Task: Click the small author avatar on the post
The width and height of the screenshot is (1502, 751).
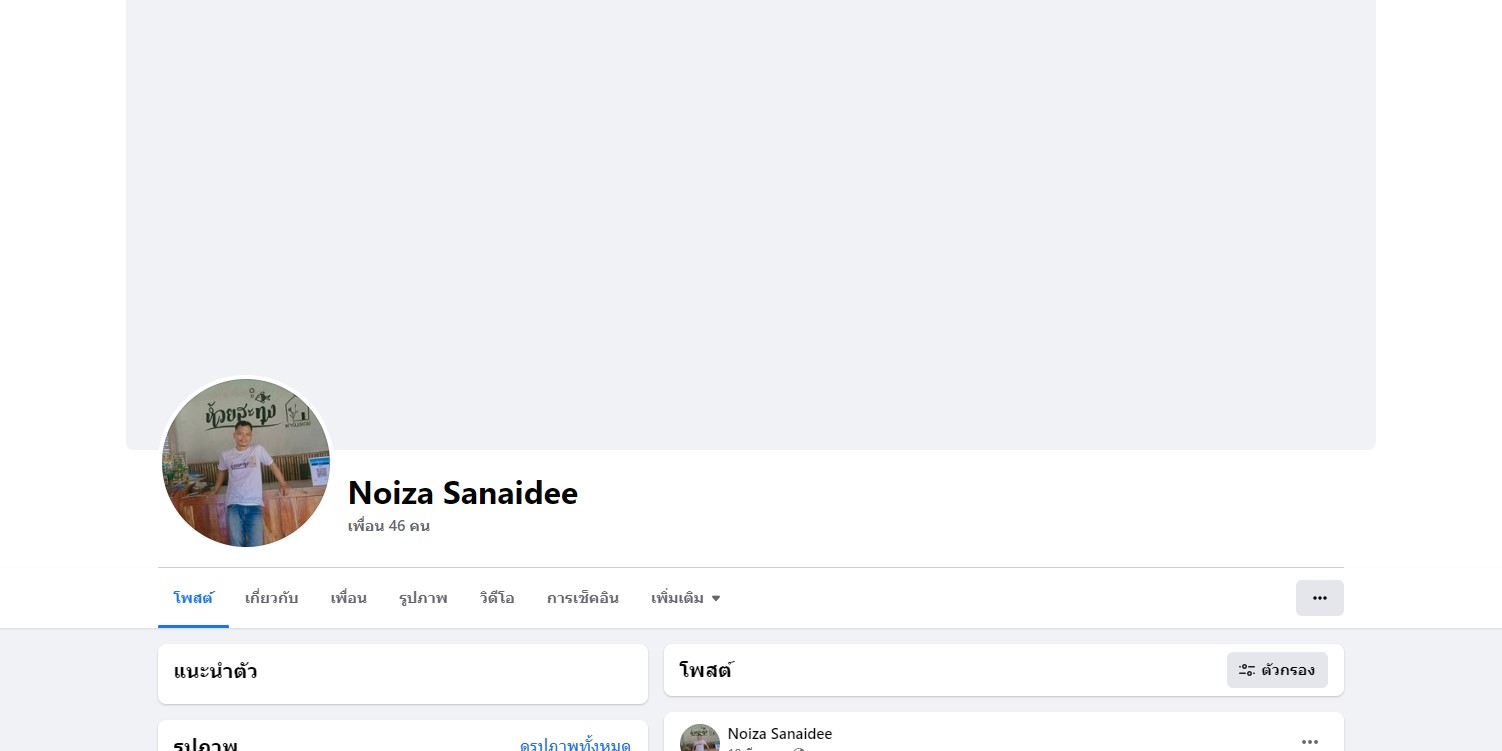Action: [x=699, y=739]
